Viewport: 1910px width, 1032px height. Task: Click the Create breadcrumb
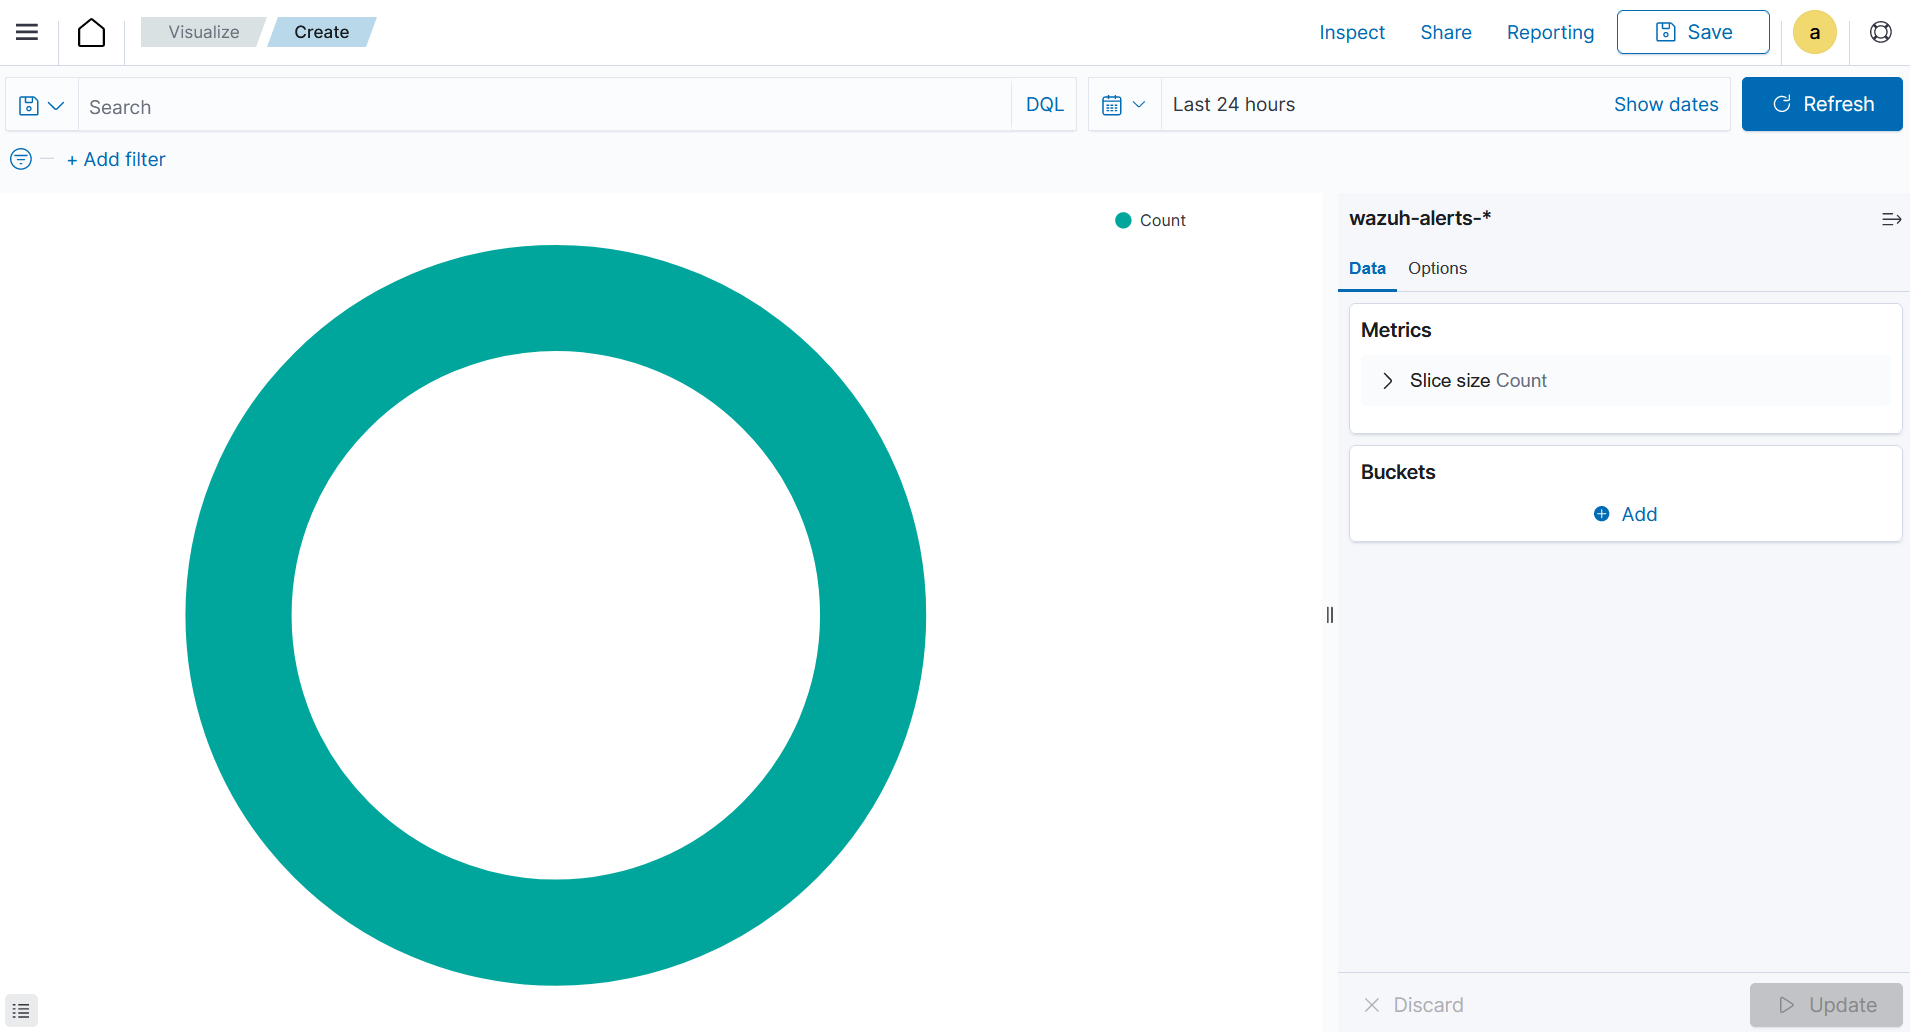pyautogui.click(x=321, y=32)
